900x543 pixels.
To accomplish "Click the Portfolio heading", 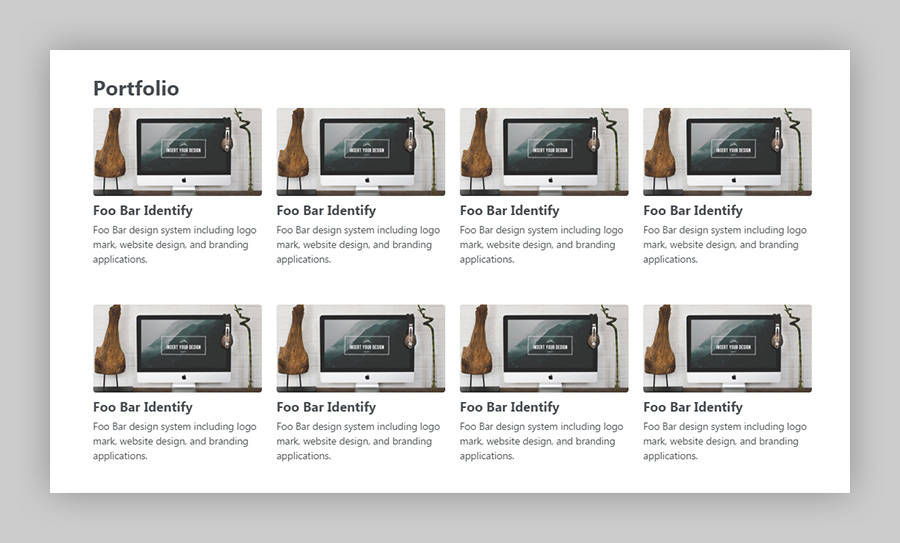I will 136,89.
